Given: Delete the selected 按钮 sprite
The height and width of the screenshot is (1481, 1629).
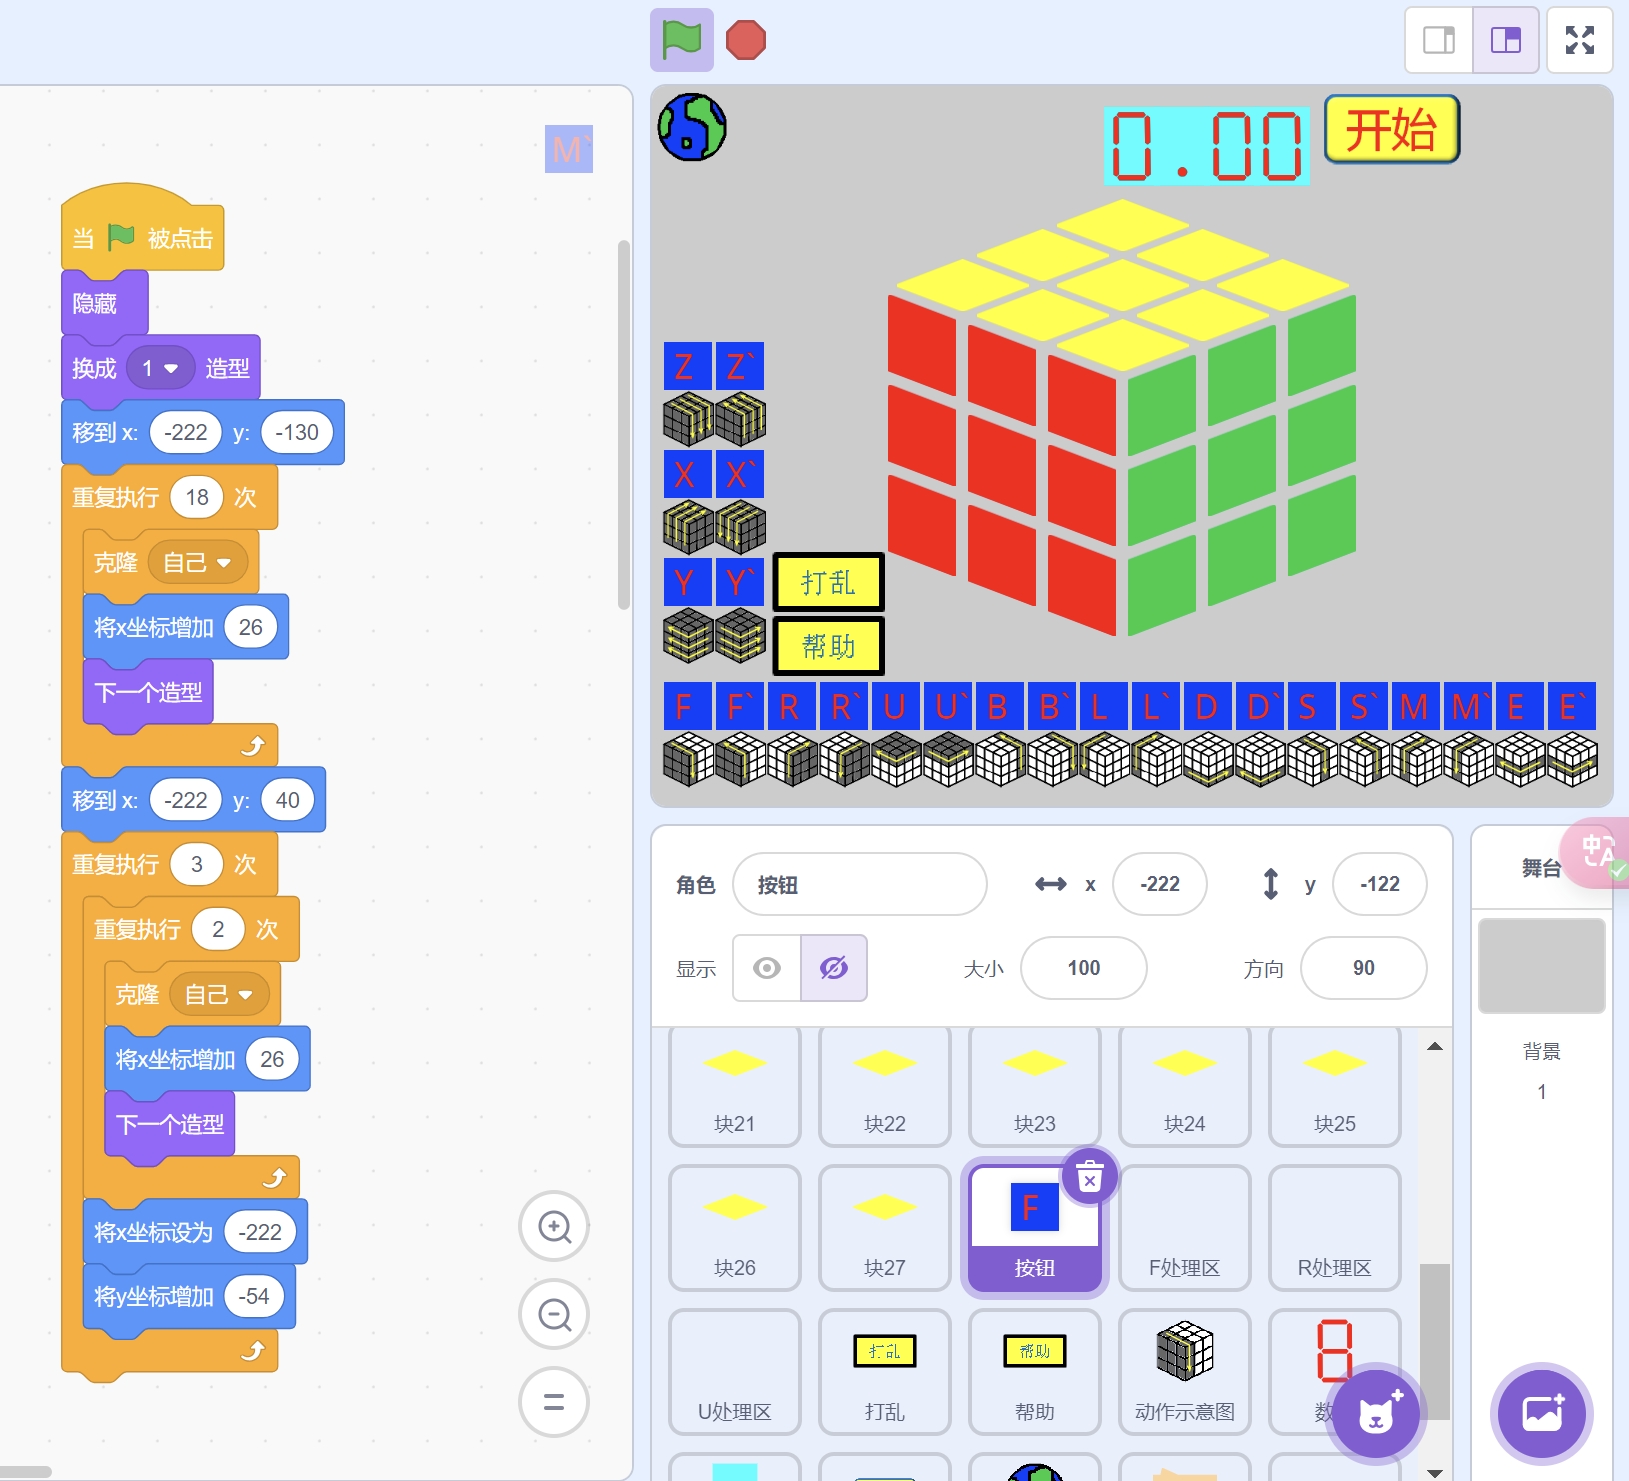Looking at the screenshot, I should coord(1089,1177).
